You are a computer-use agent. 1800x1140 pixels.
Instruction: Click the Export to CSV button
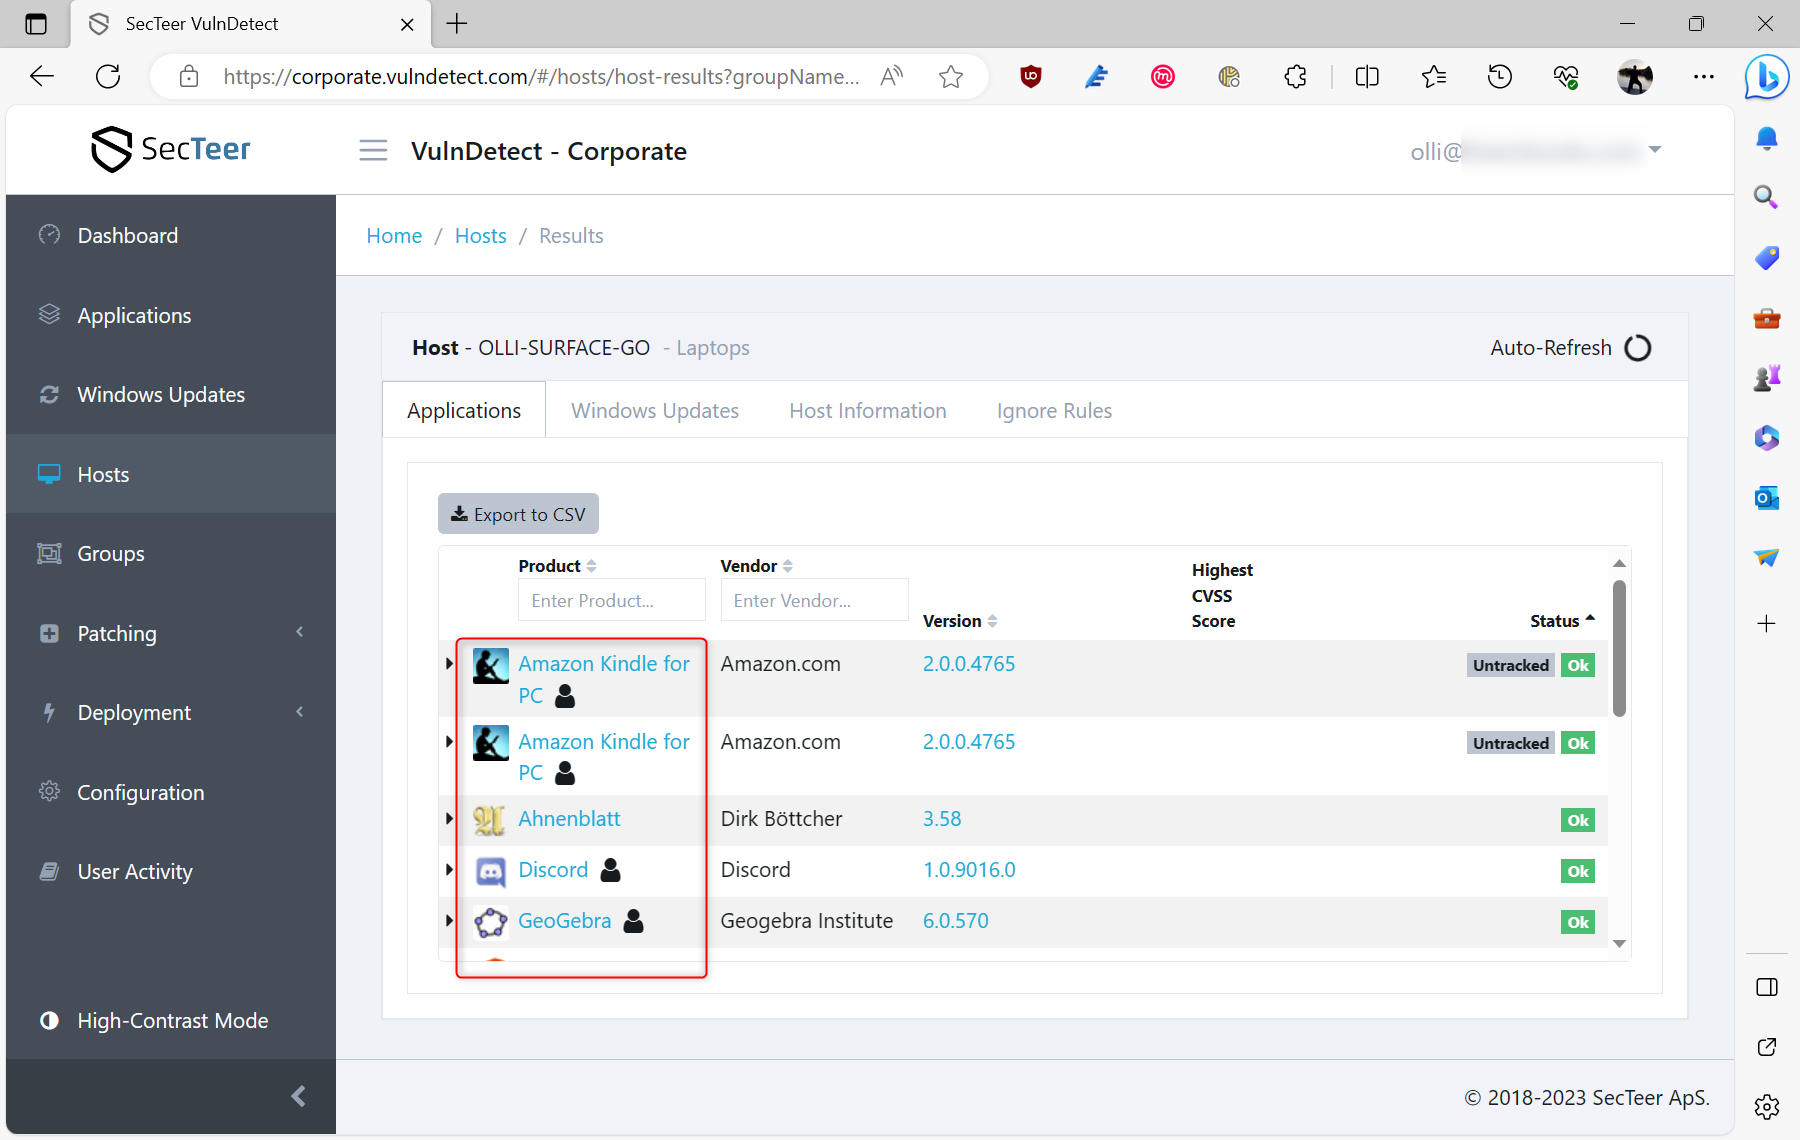pos(518,514)
